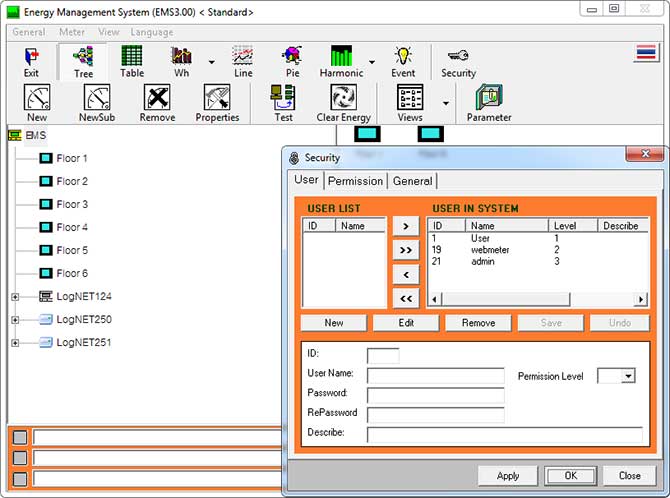Click the Edit user button
Image resolution: width=670 pixels, height=498 pixels.
(x=406, y=323)
